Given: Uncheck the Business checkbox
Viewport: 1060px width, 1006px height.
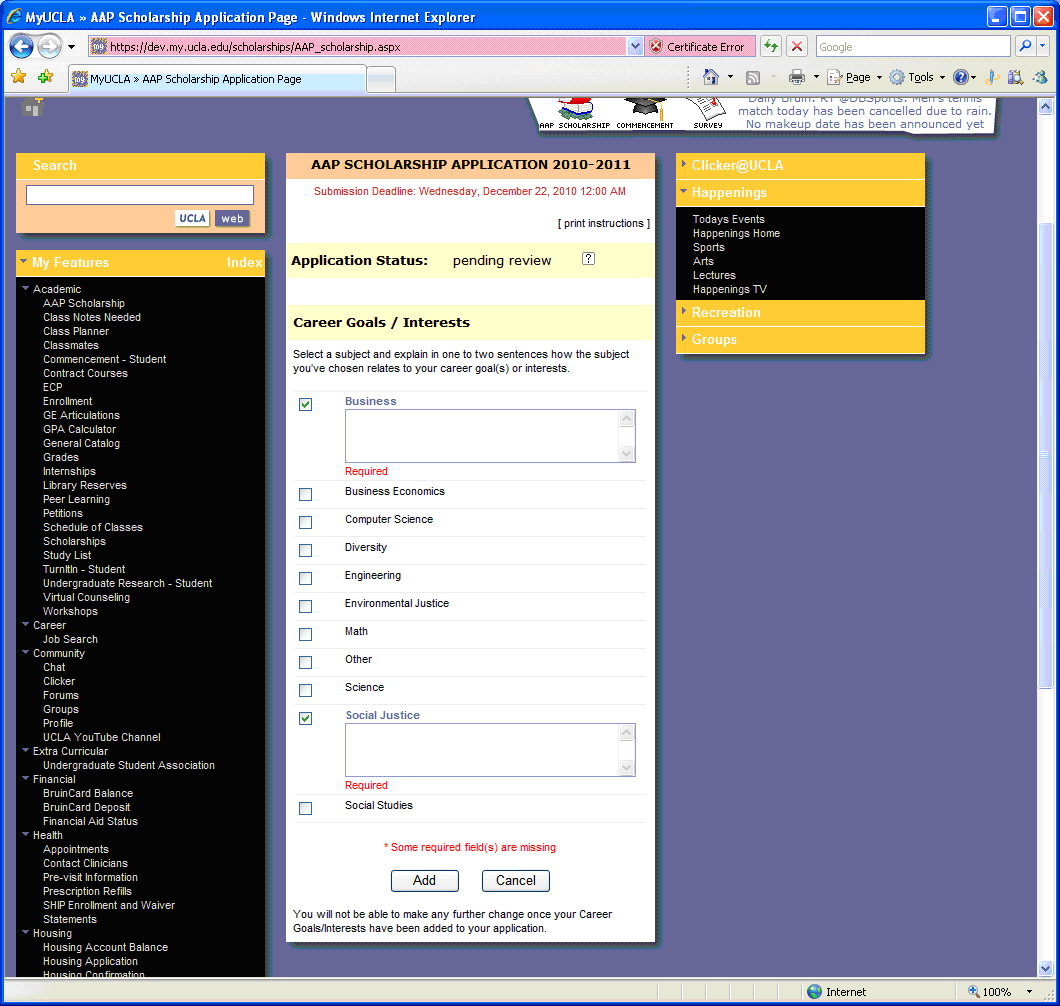Looking at the screenshot, I should pyautogui.click(x=305, y=404).
